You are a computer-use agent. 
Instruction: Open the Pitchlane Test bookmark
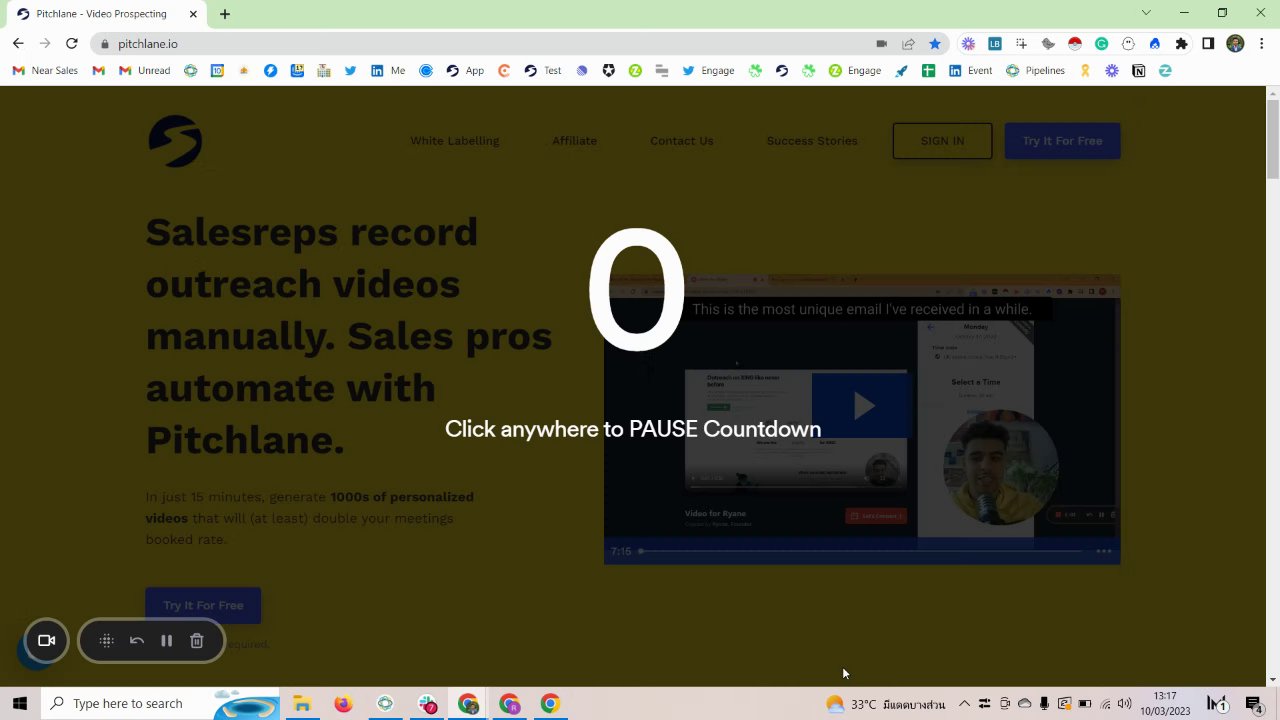point(543,71)
